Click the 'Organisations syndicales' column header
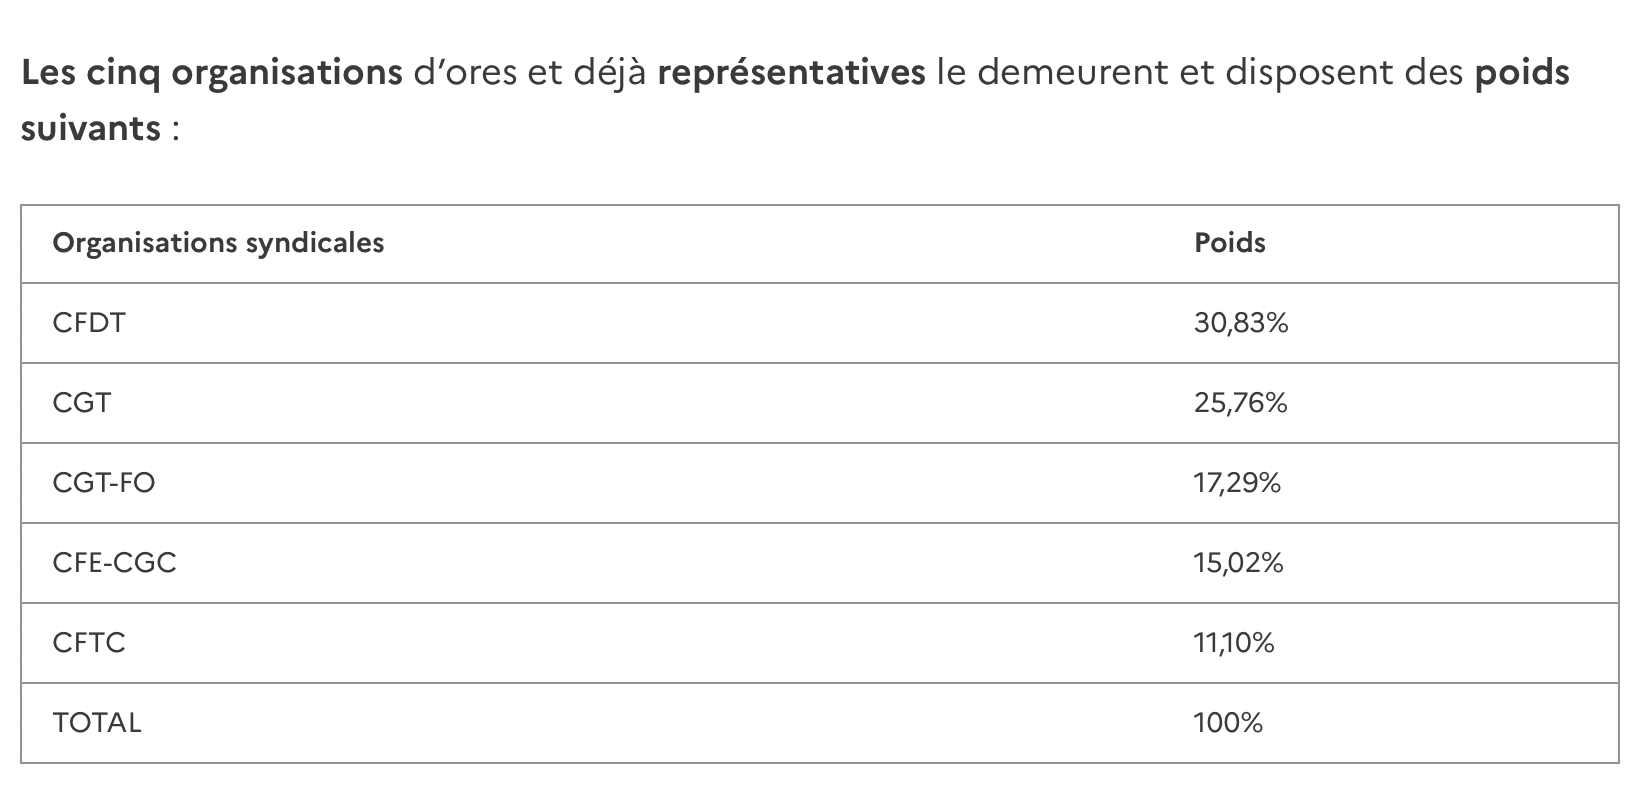 (218, 243)
